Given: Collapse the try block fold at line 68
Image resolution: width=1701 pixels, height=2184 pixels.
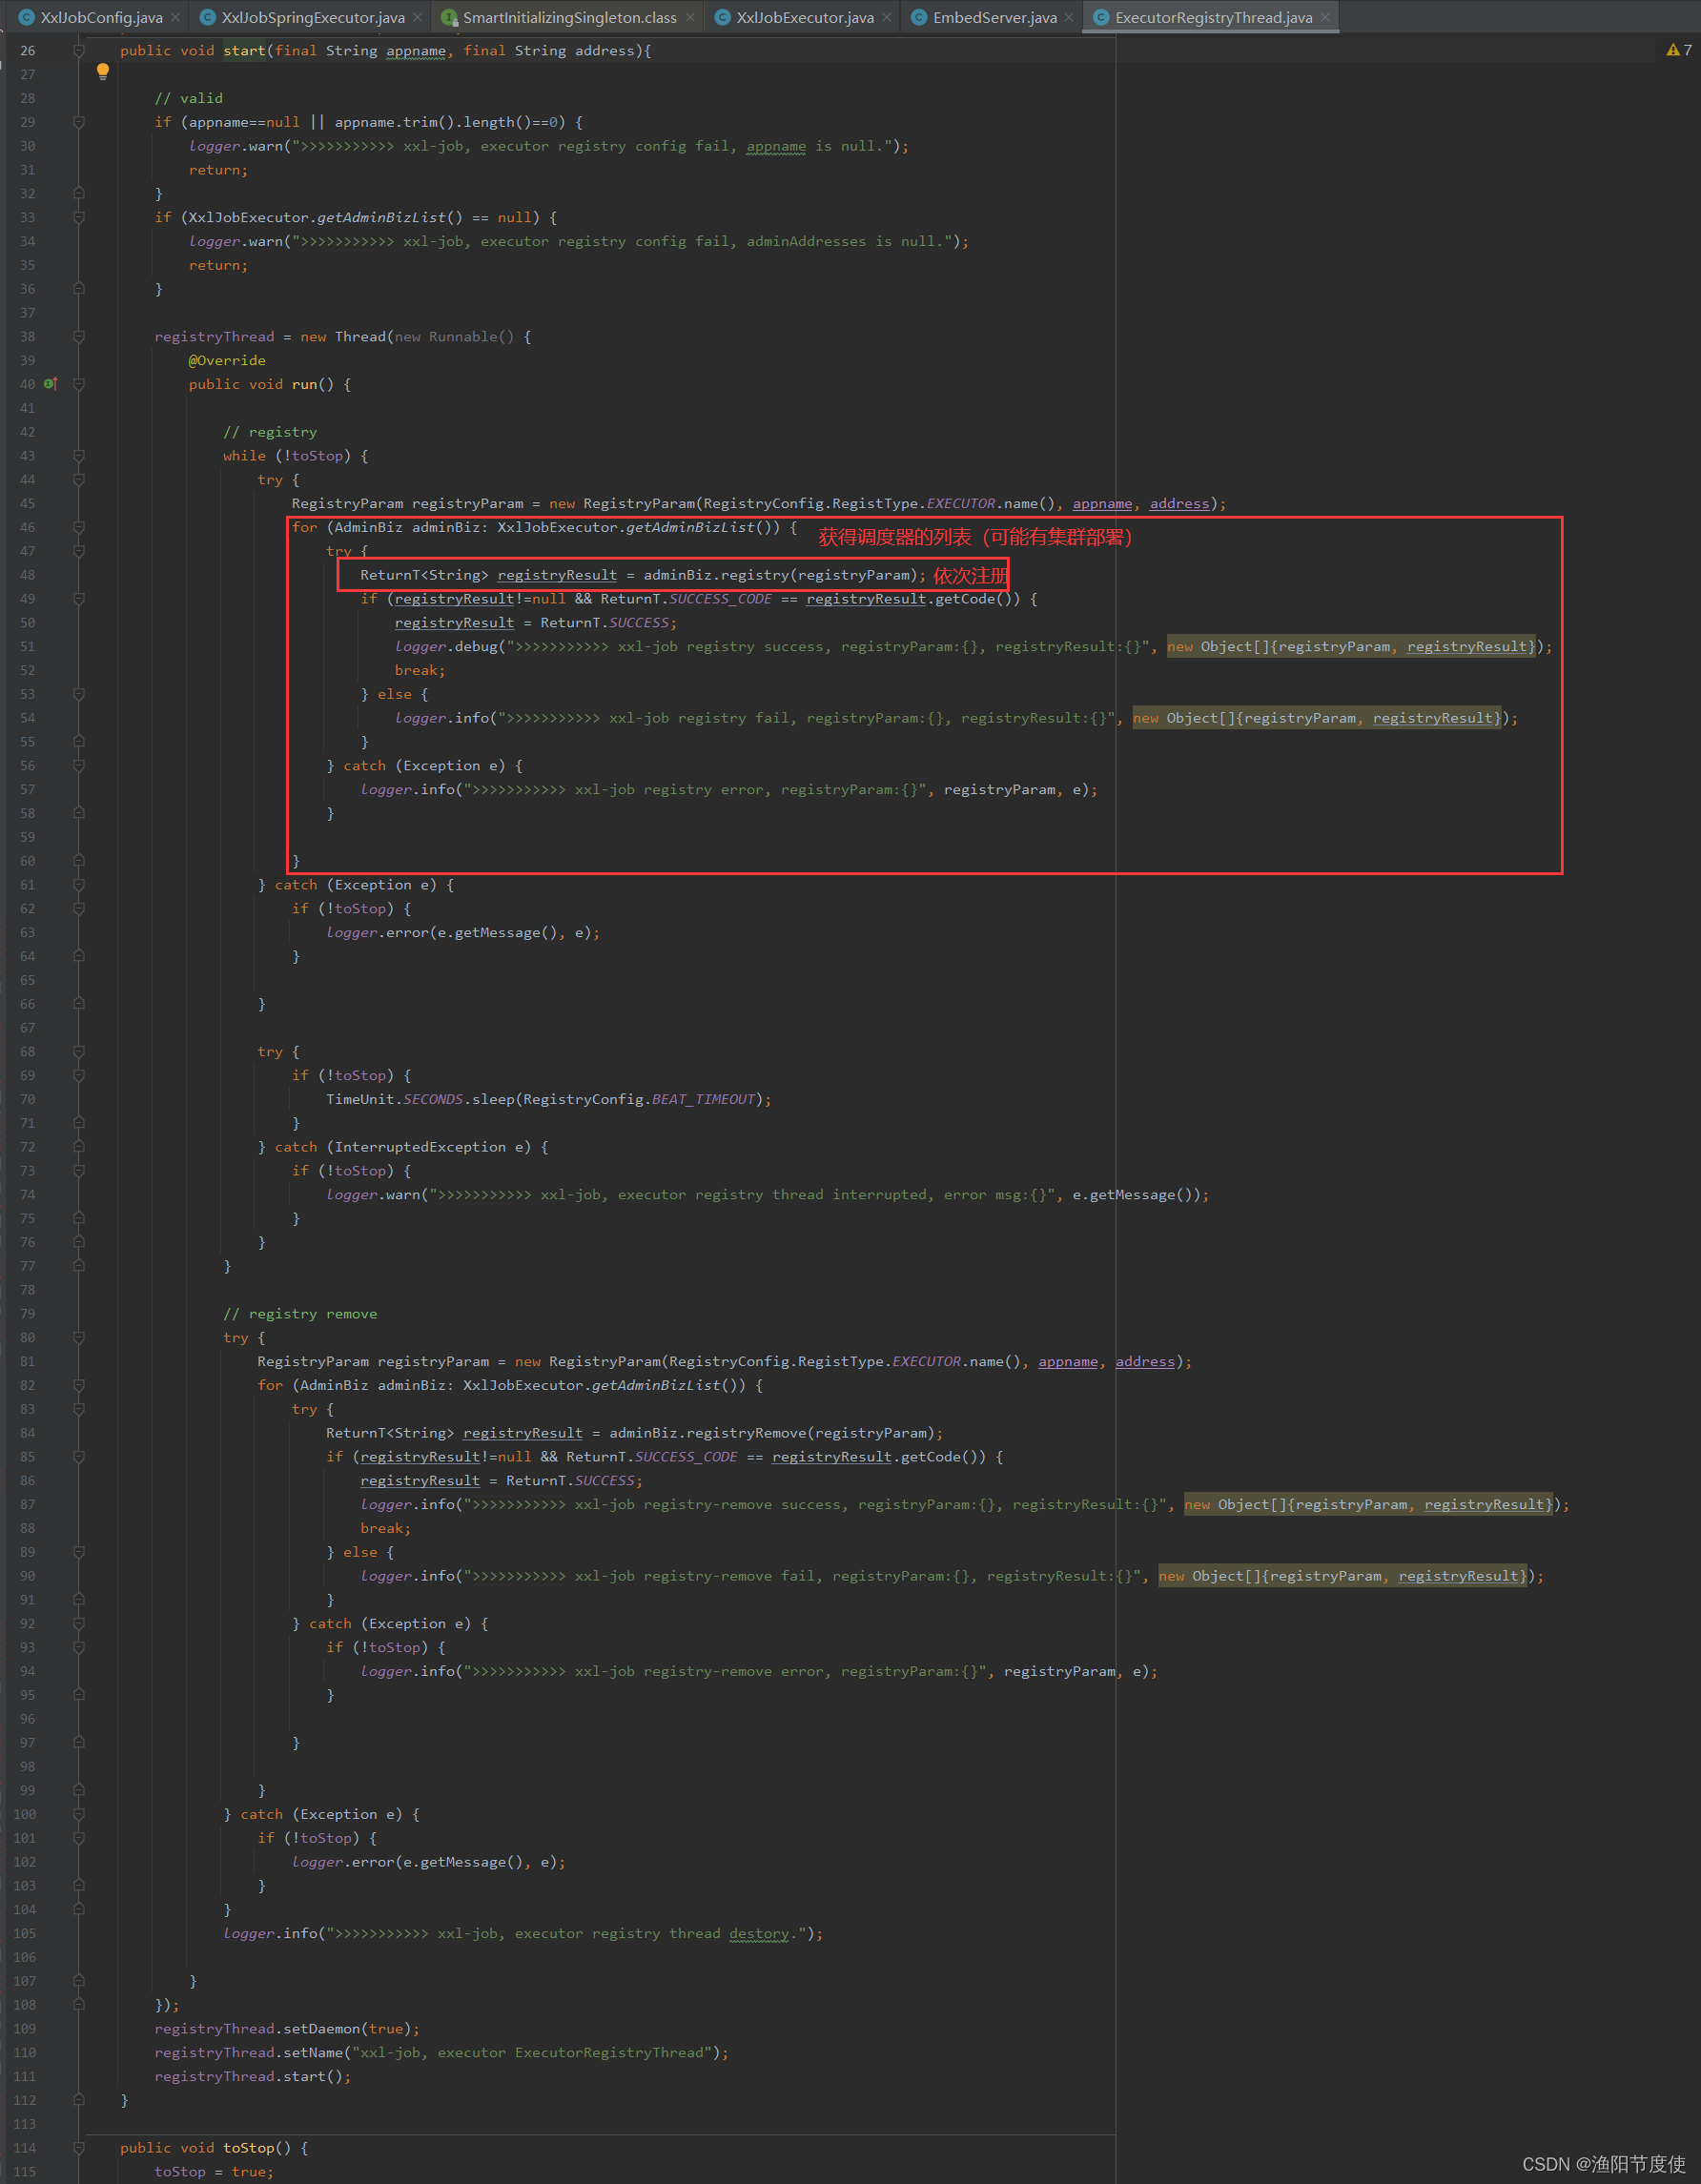Looking at the screenshot, I should tap(79, 1052).
